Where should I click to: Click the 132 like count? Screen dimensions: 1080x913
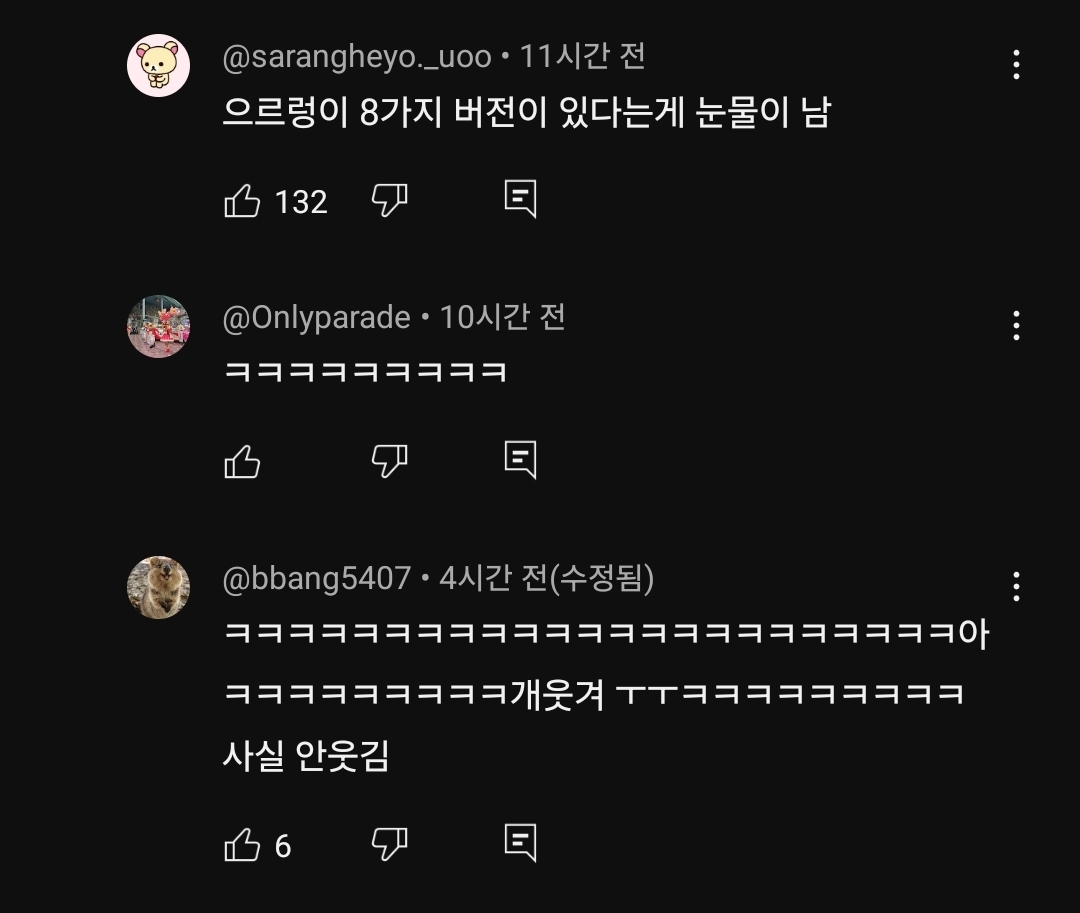tap(301, 202)
